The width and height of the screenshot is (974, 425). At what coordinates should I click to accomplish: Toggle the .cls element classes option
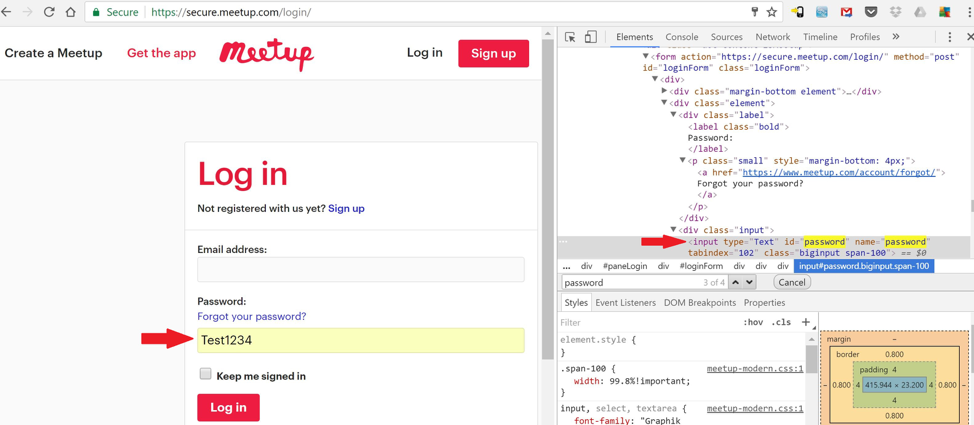click(x=781, y=322)
